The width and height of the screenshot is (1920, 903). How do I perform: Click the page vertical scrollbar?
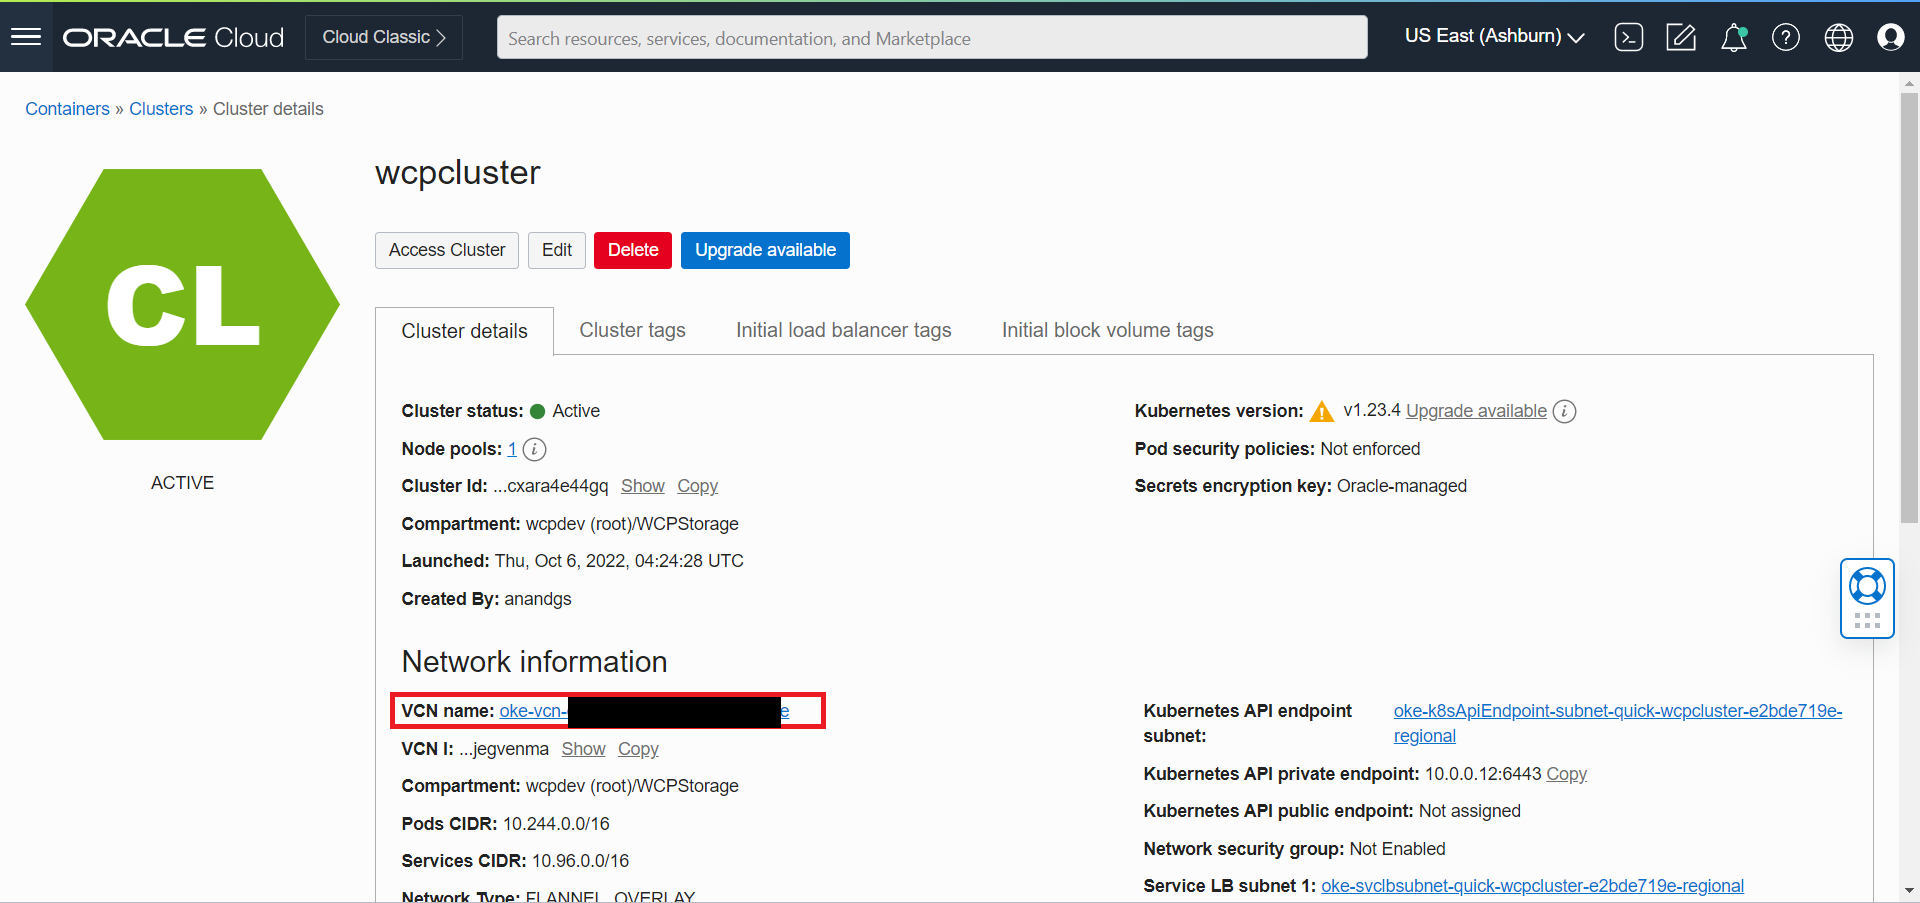[1909, 308]
